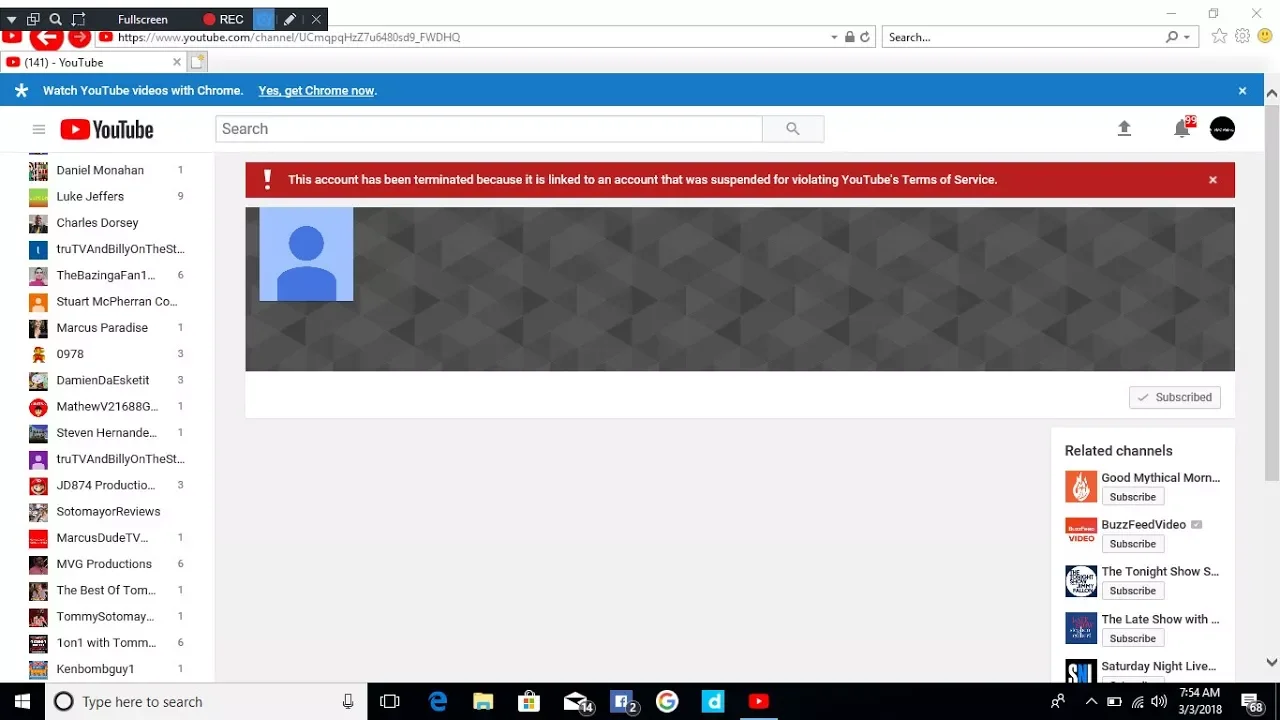Viewport: 1280px width, 720px height.
Task: Open Mail app from taskbar
Action: pyautogui.click(x=576, y=701)
